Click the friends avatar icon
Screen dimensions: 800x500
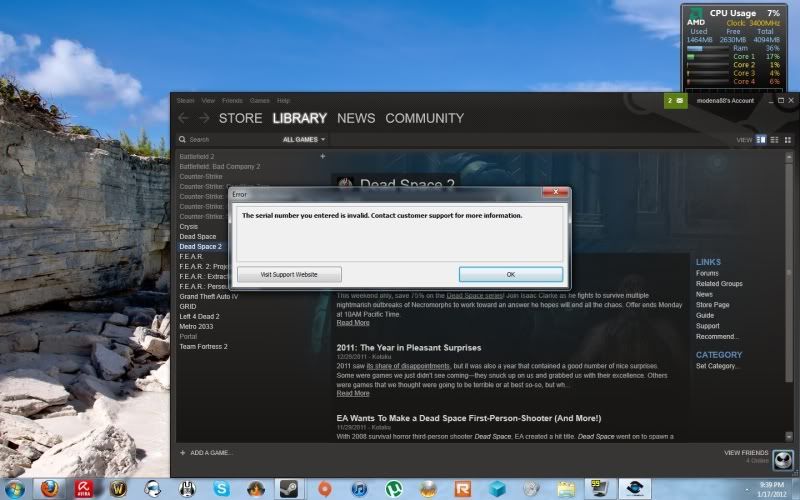click(x=783, y=460)
